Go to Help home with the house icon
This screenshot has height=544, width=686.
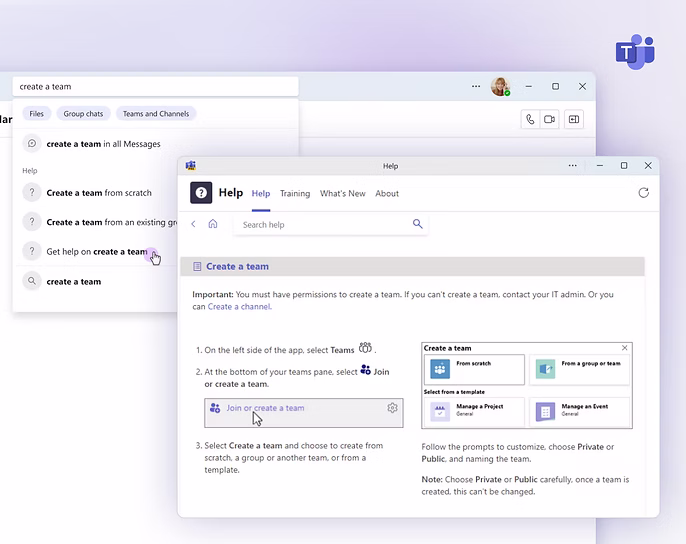[x=213, y=224]
